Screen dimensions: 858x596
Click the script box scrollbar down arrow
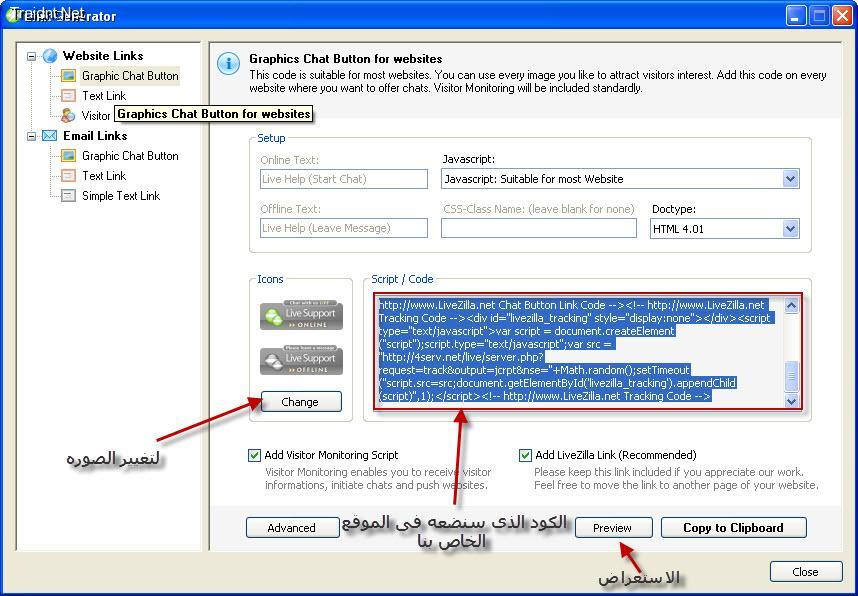click(791, 401)
